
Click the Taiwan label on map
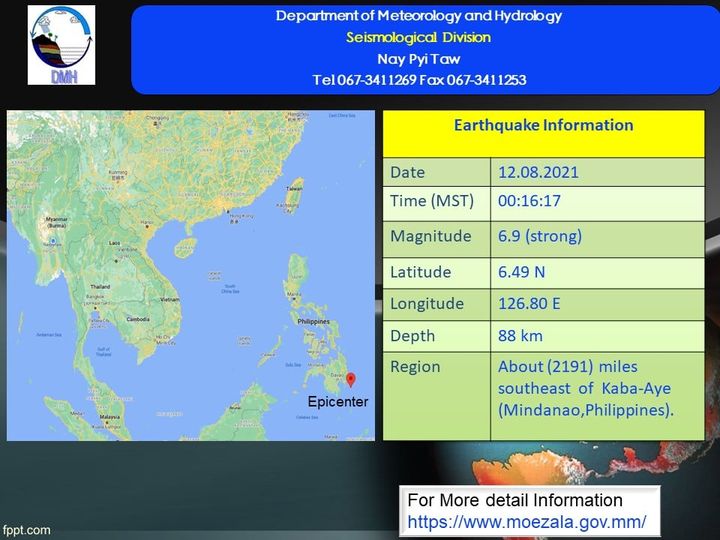click(x=294, y=188)
